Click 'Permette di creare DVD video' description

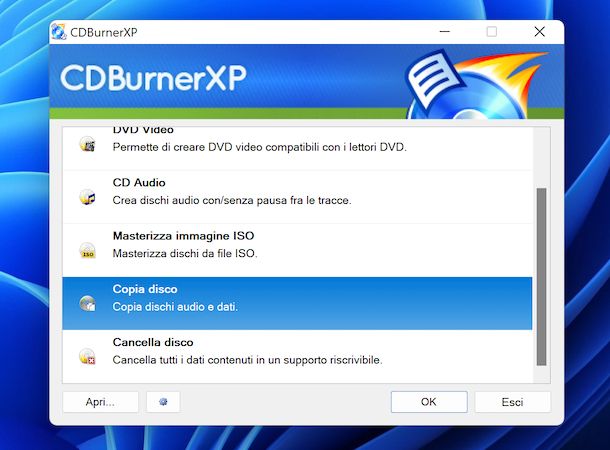point(259,147)
